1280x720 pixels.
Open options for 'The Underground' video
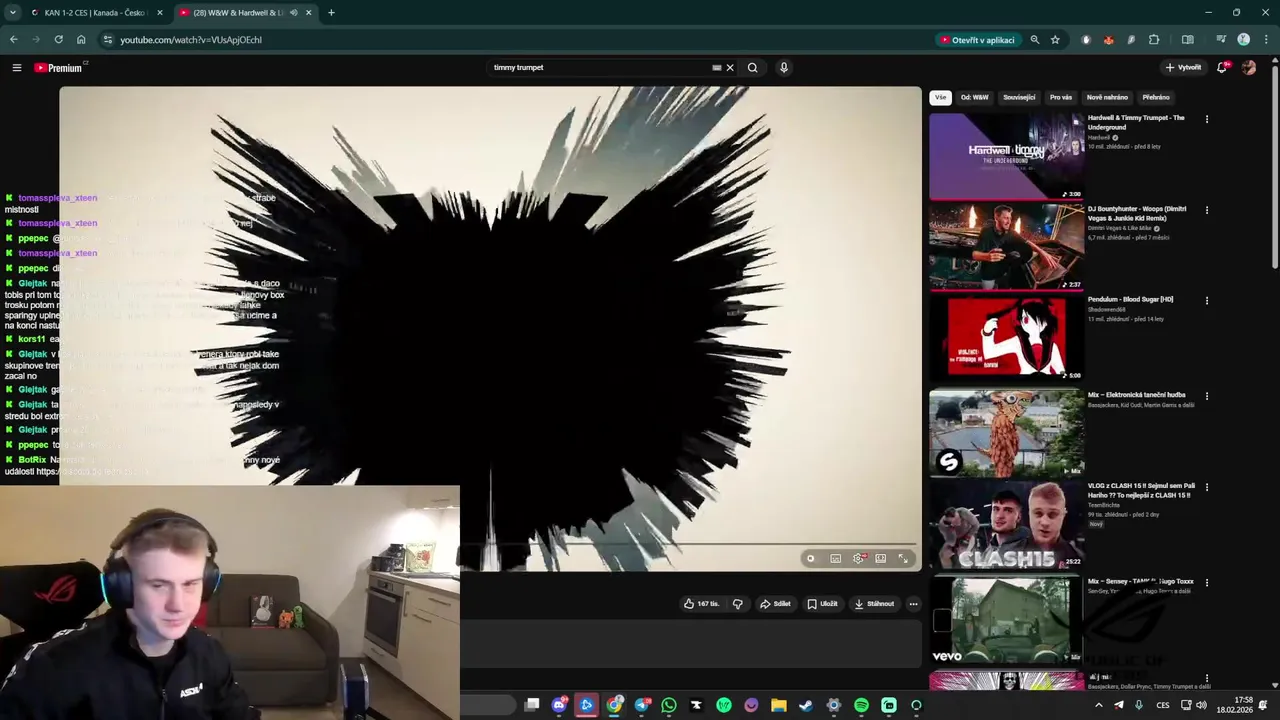click(1206, 119)
